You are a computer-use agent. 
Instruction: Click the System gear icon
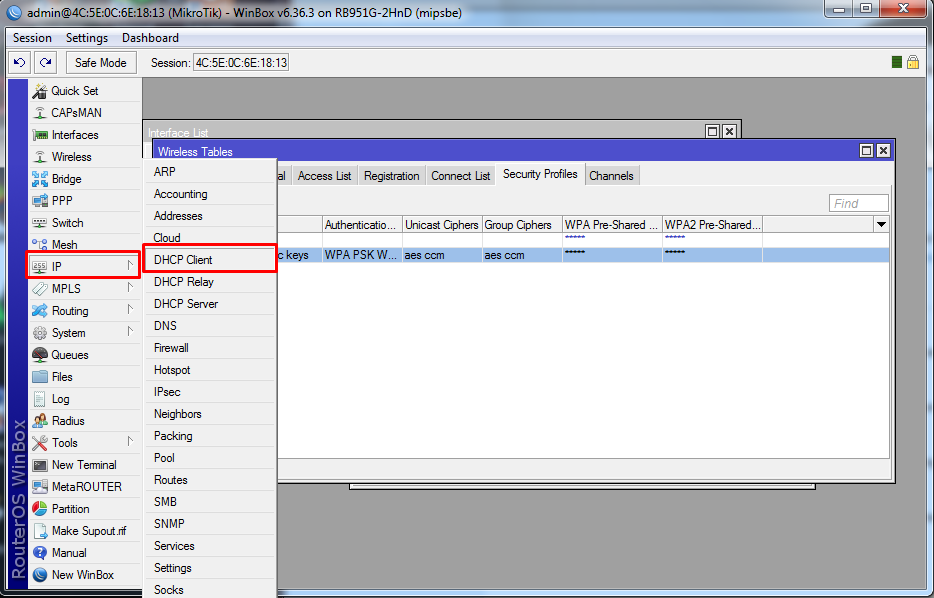(40, 333)
